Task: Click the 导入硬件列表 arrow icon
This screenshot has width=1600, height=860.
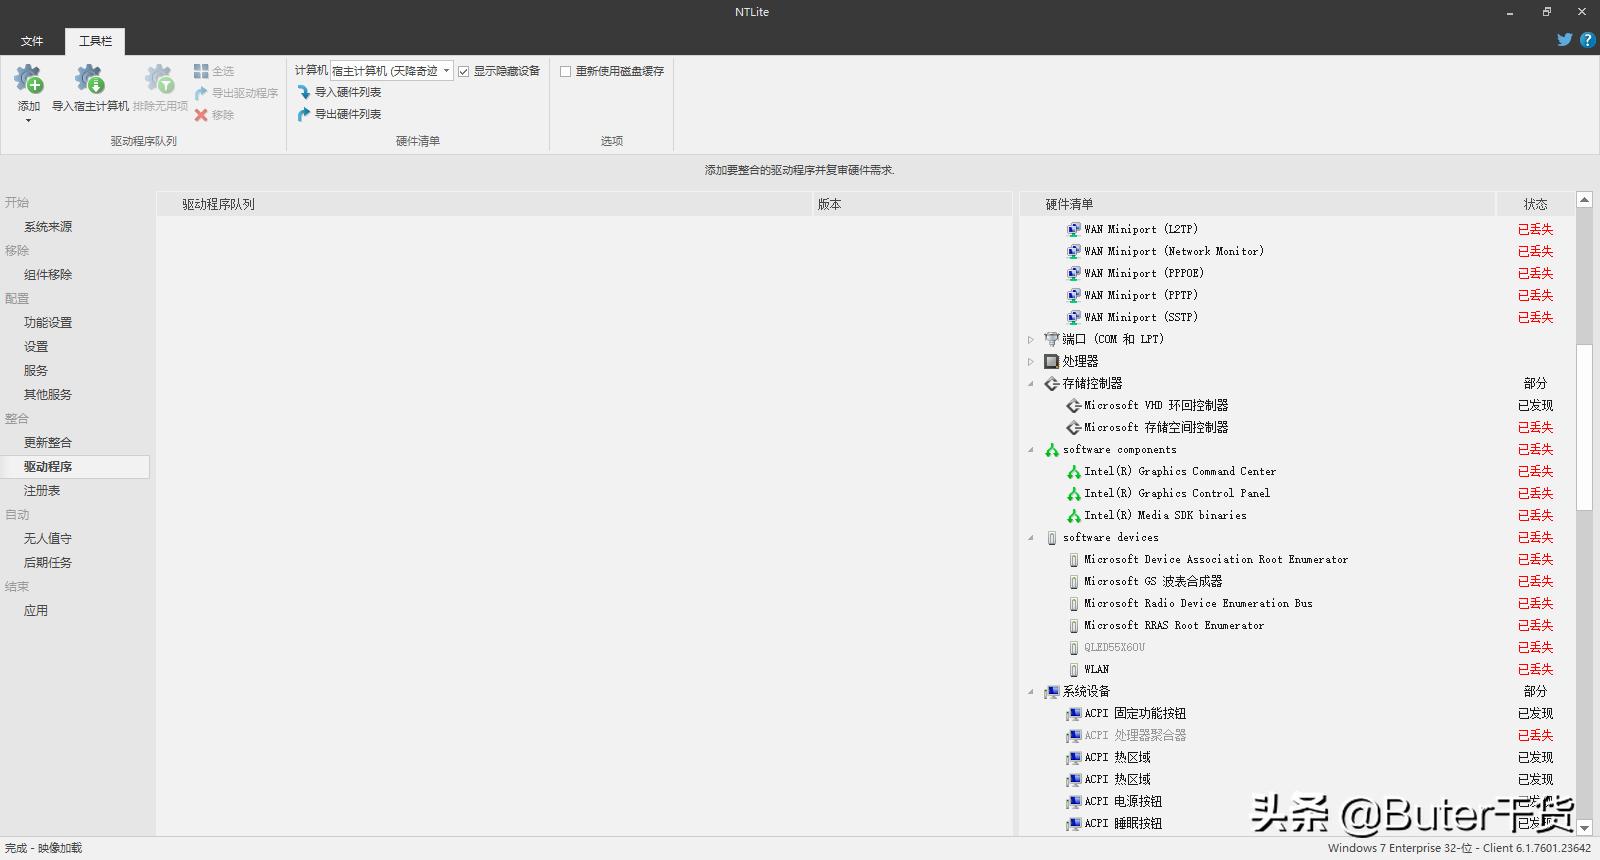Action: tap(304, 92)
